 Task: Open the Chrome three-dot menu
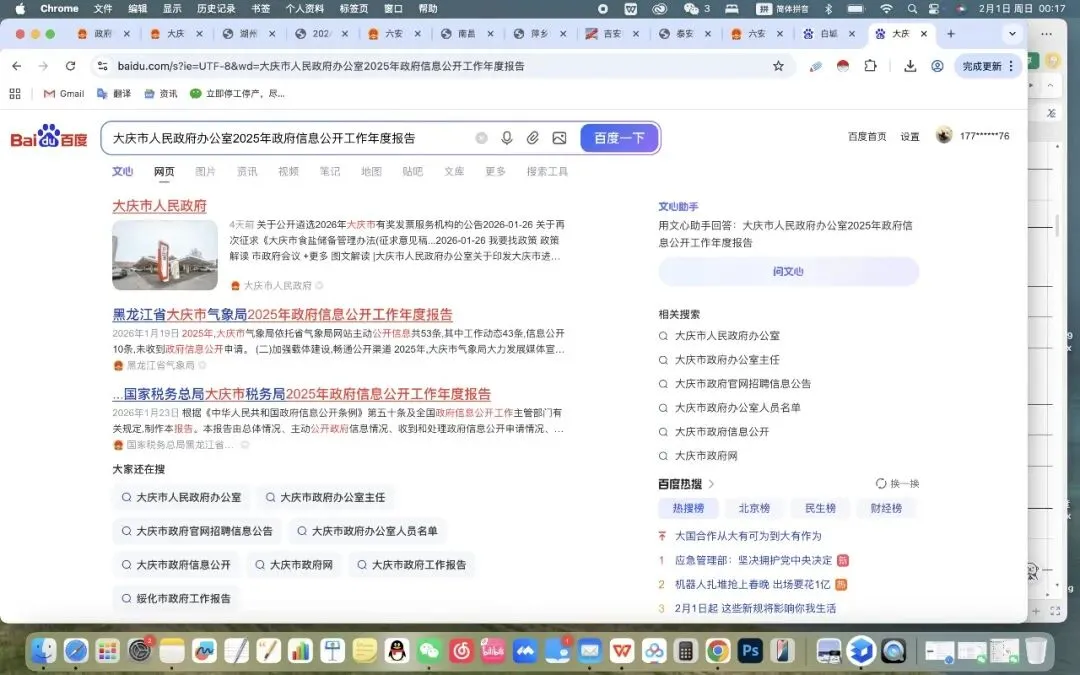[1011, 66]
